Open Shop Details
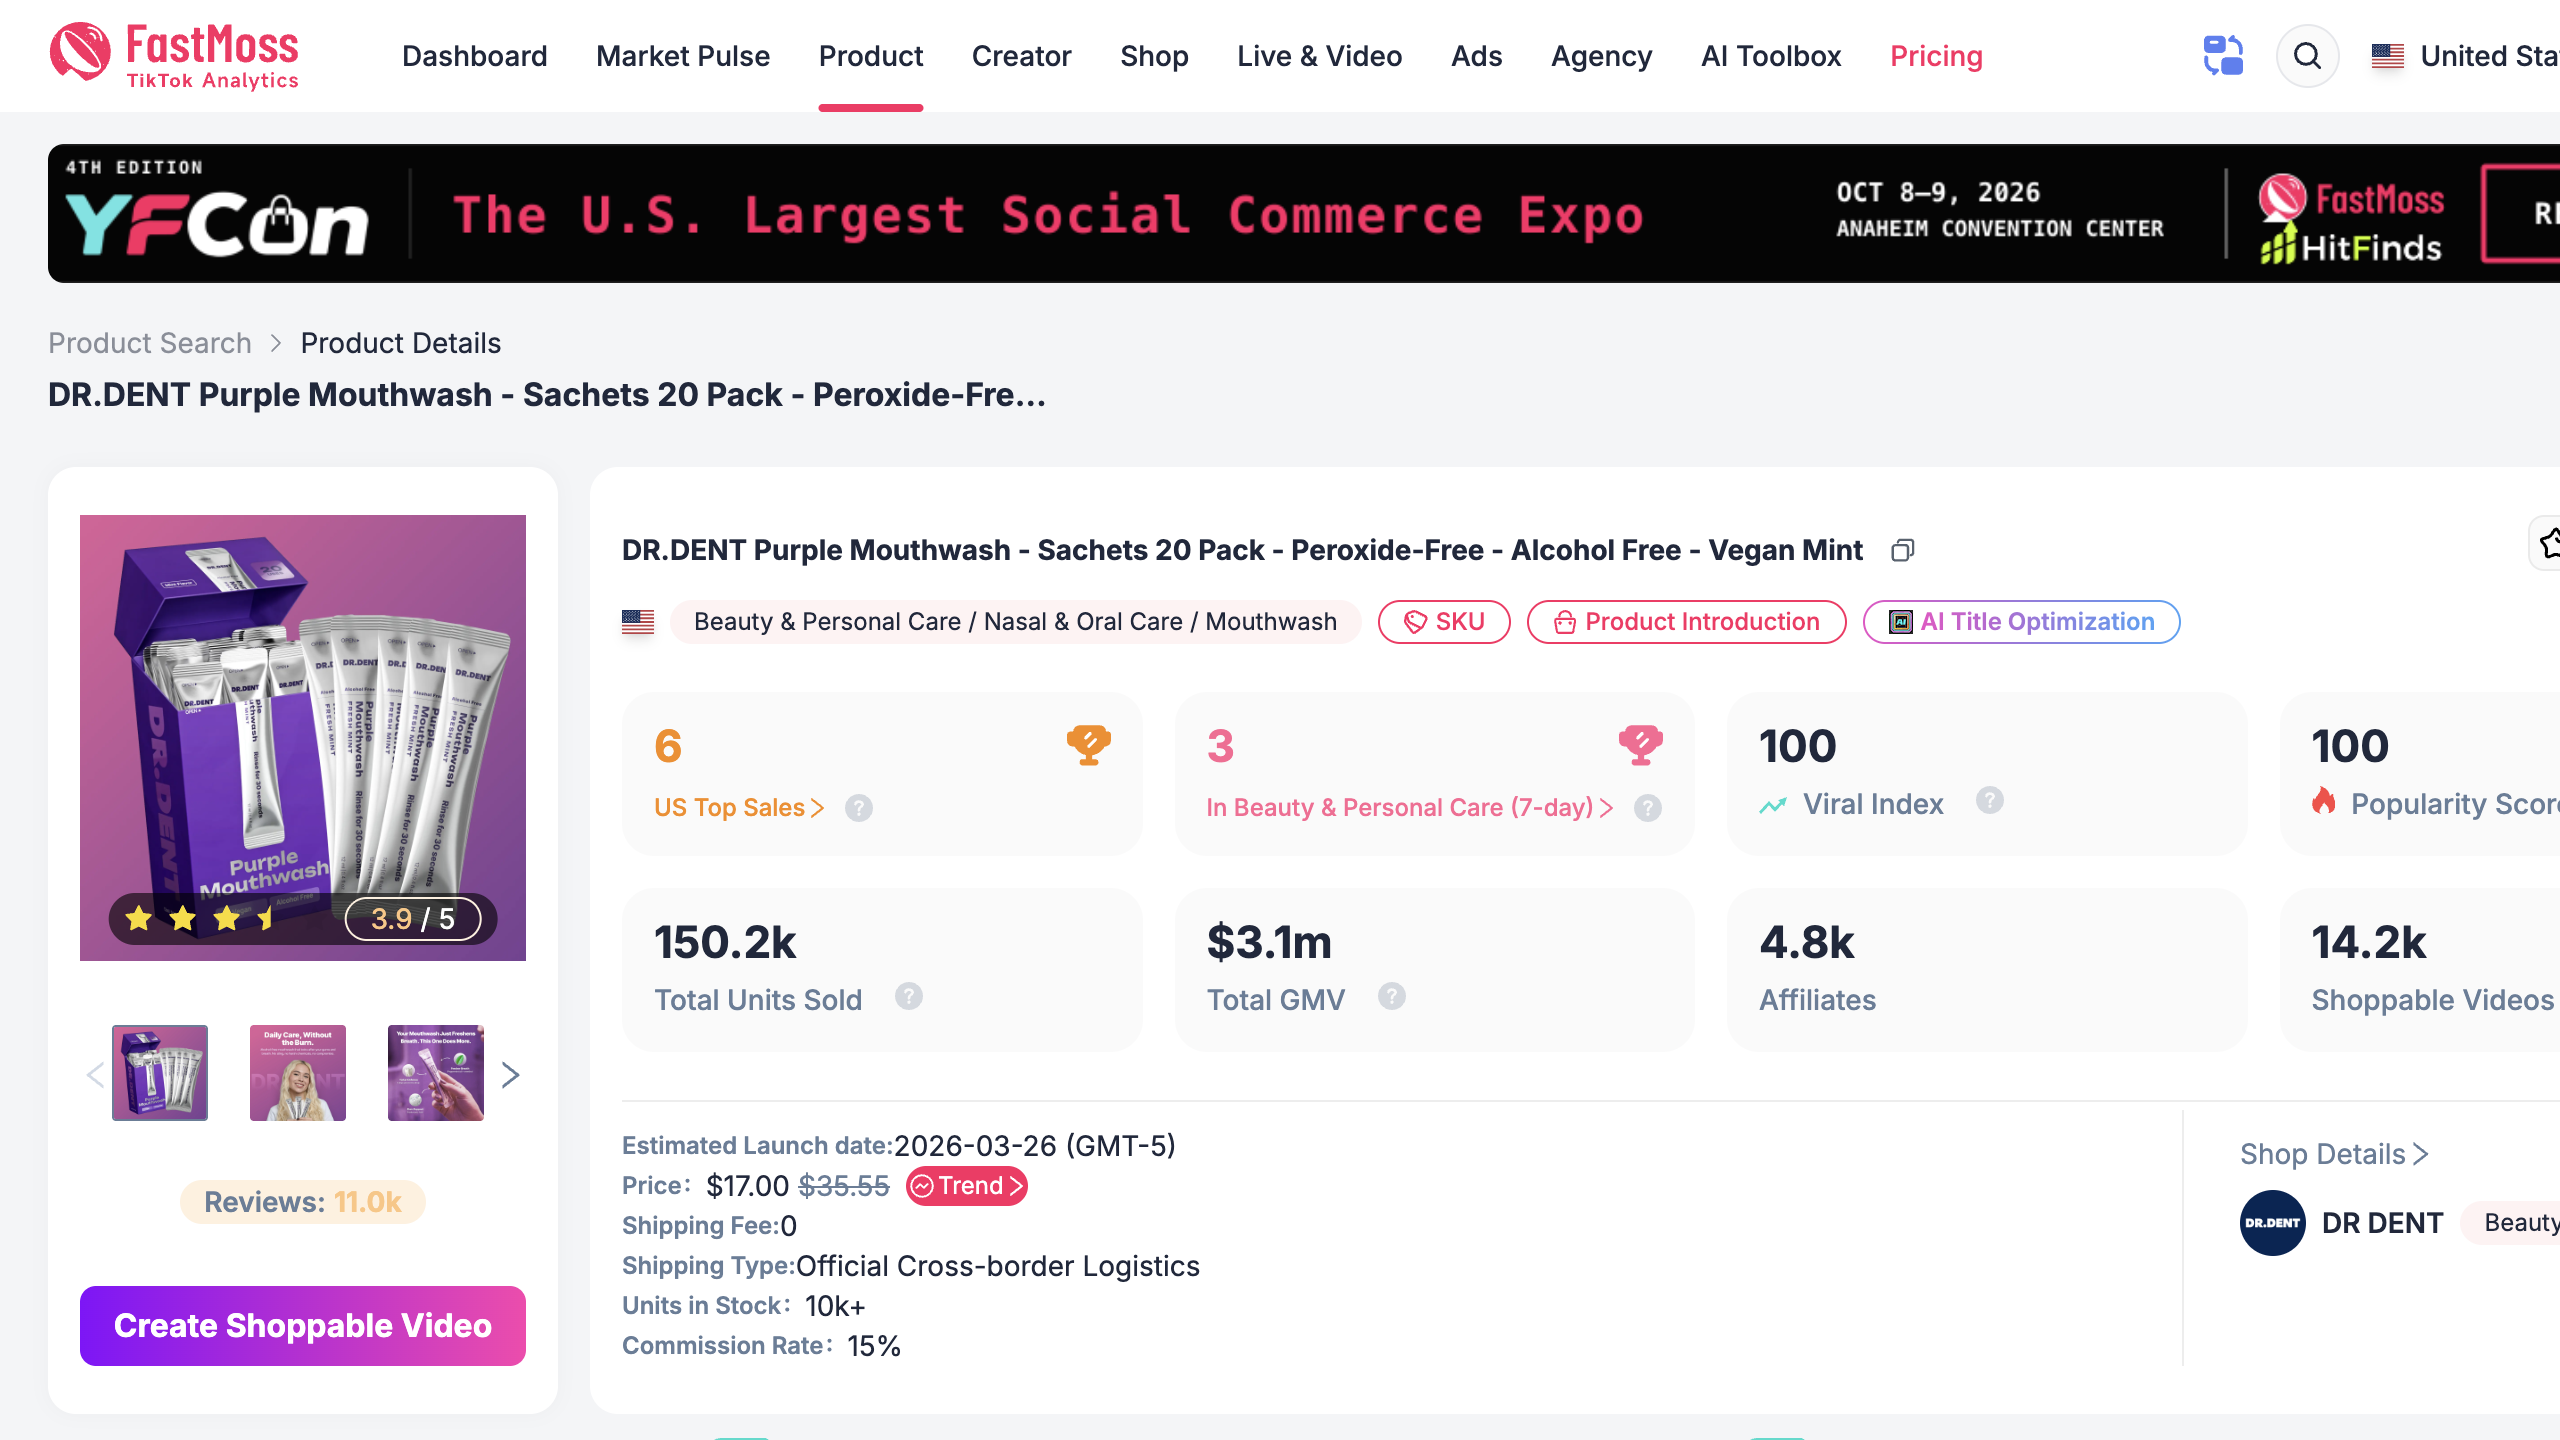This screenshot has height=1440, width=2560. [2334, 1154]
